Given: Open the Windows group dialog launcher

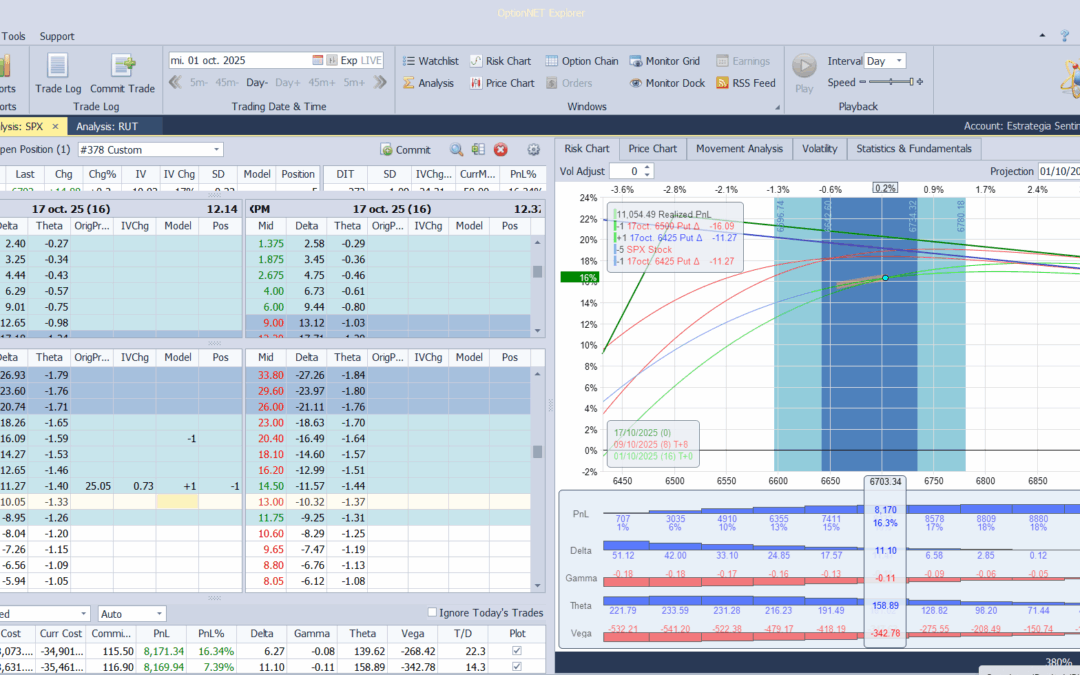Looking at the screenshot, I should (x=778, y=107).
